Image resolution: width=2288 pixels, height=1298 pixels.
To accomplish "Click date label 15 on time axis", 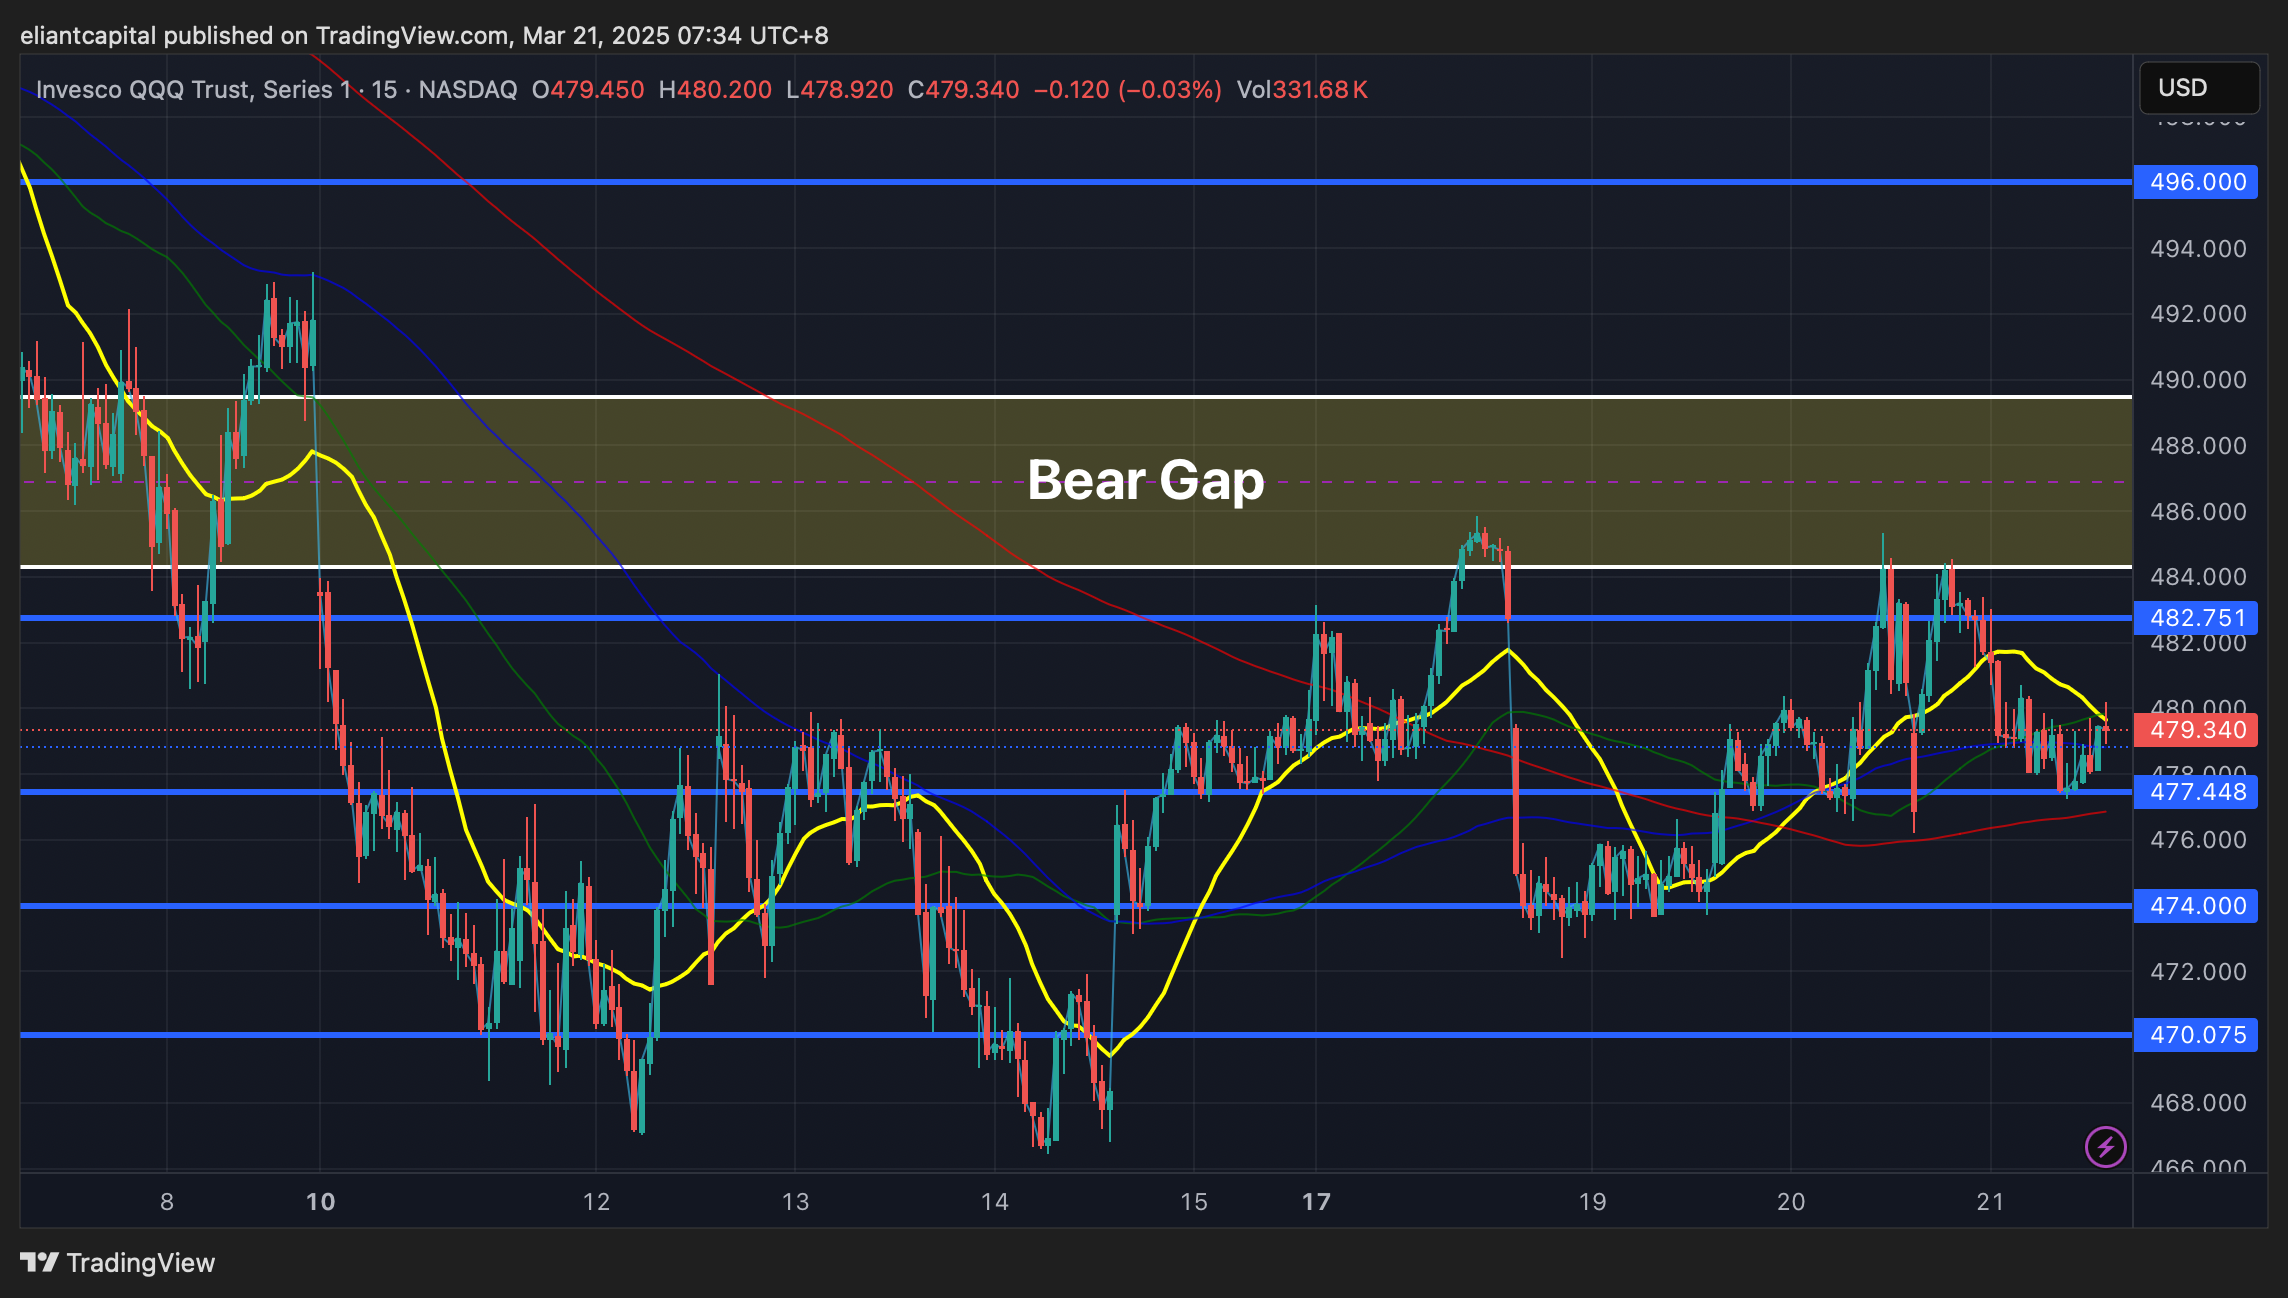I will 1194,1202.
